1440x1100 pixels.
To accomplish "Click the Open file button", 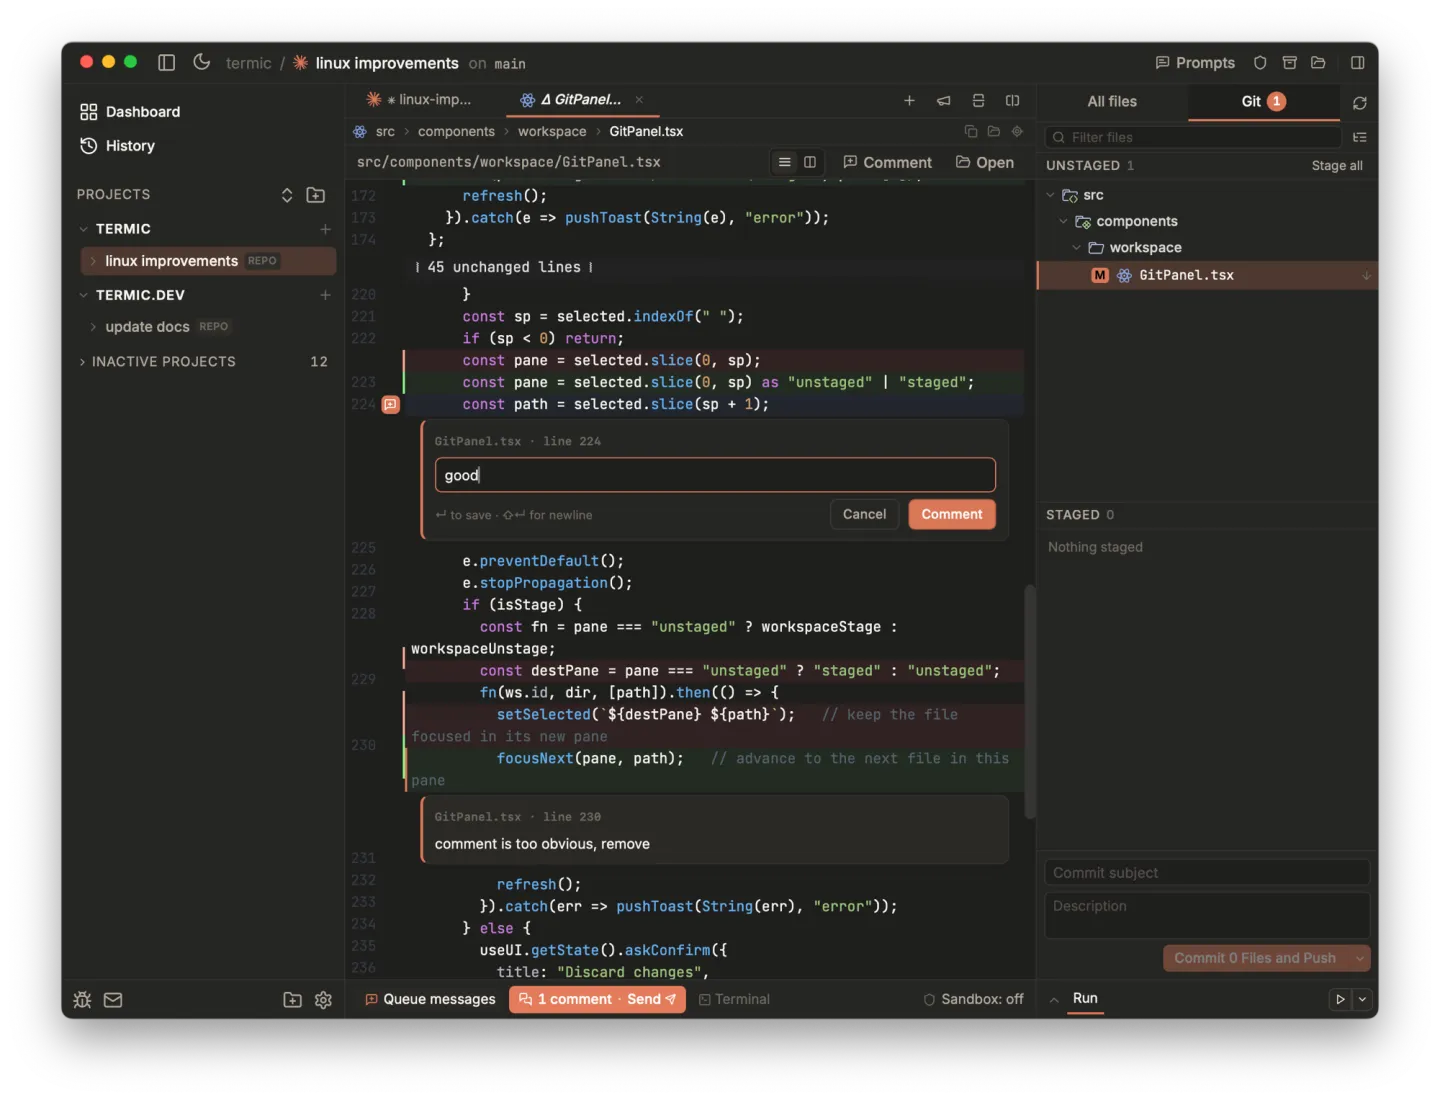I will [985, 162].
